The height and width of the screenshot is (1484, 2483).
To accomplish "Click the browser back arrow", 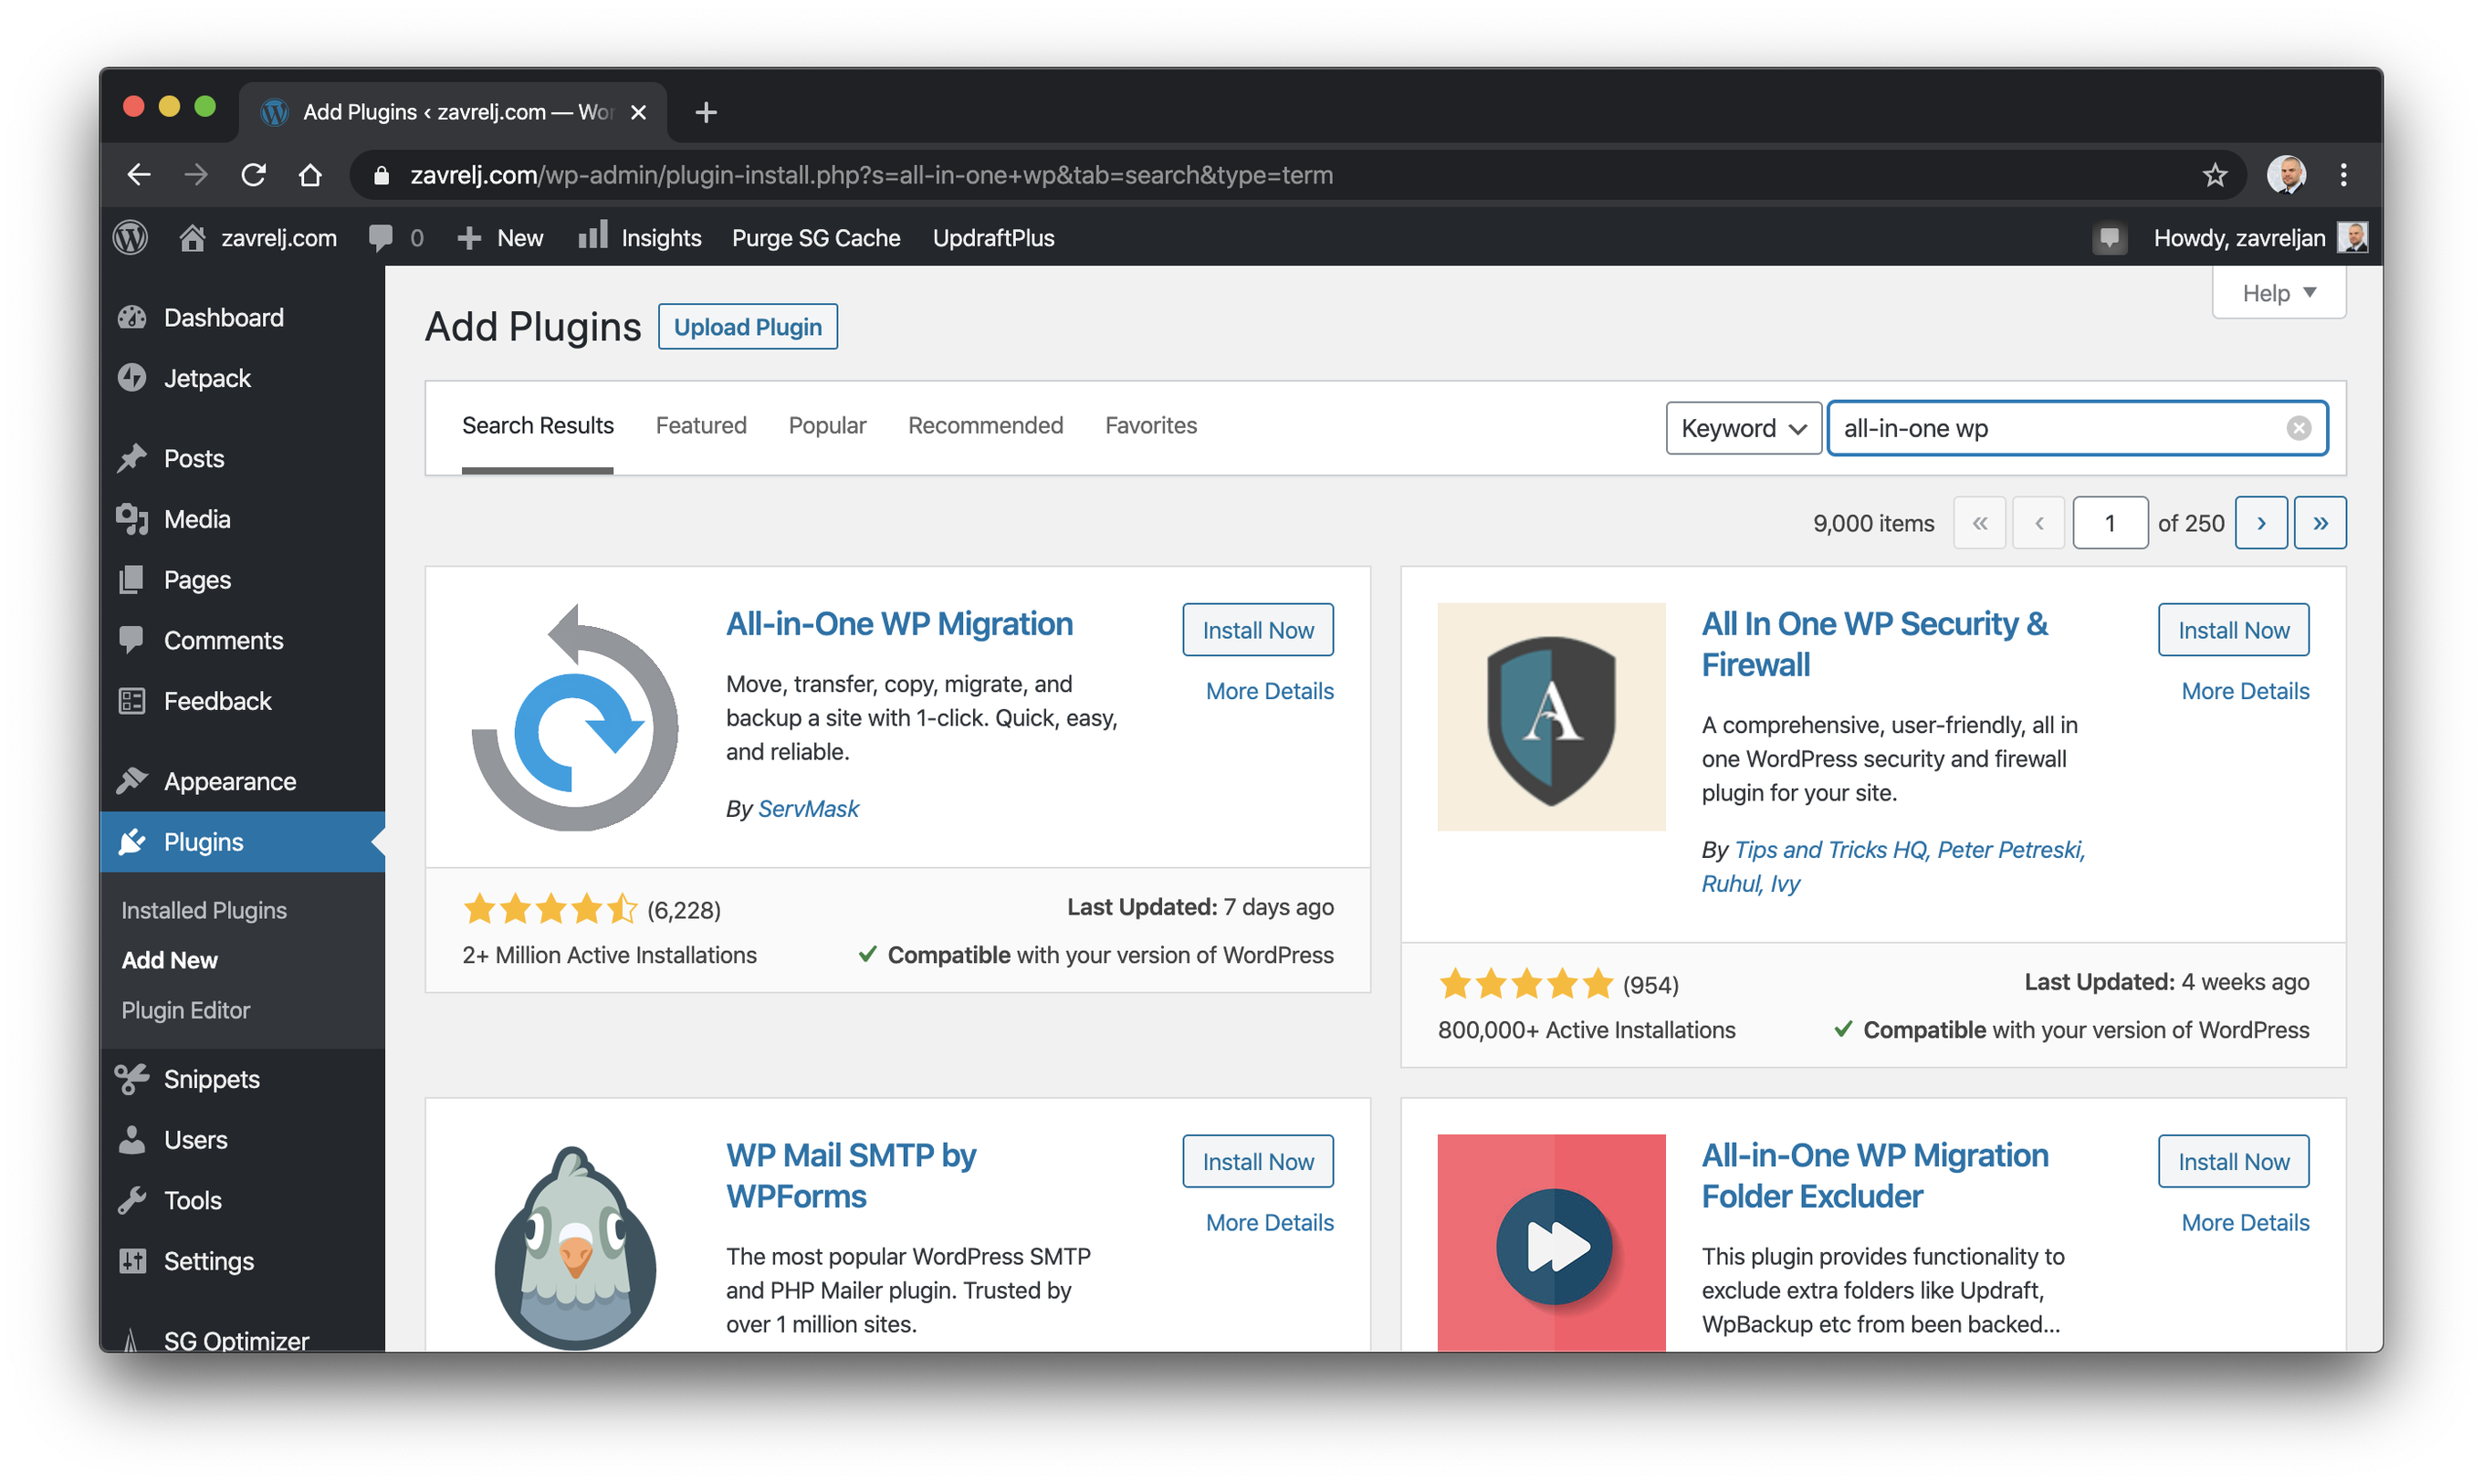I will tap(139, 175).
